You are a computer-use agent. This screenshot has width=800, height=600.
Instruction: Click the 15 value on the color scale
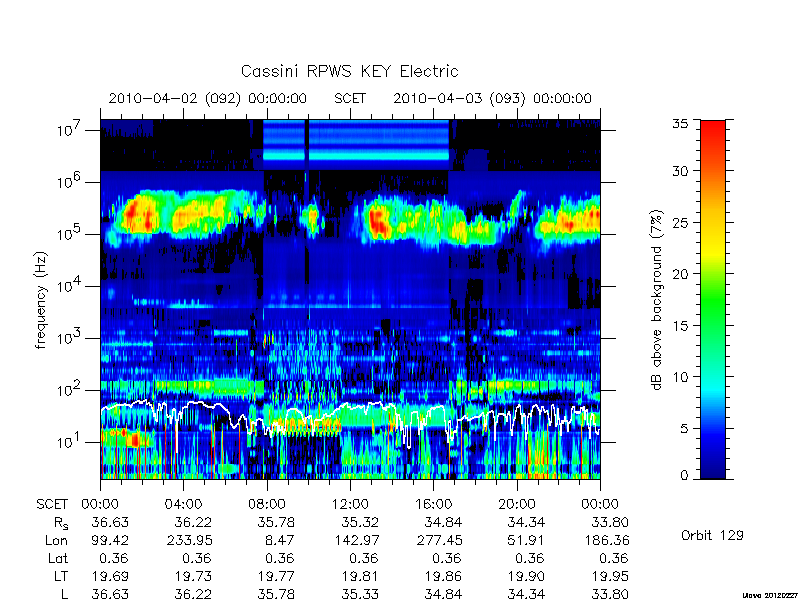click(680, 325)
